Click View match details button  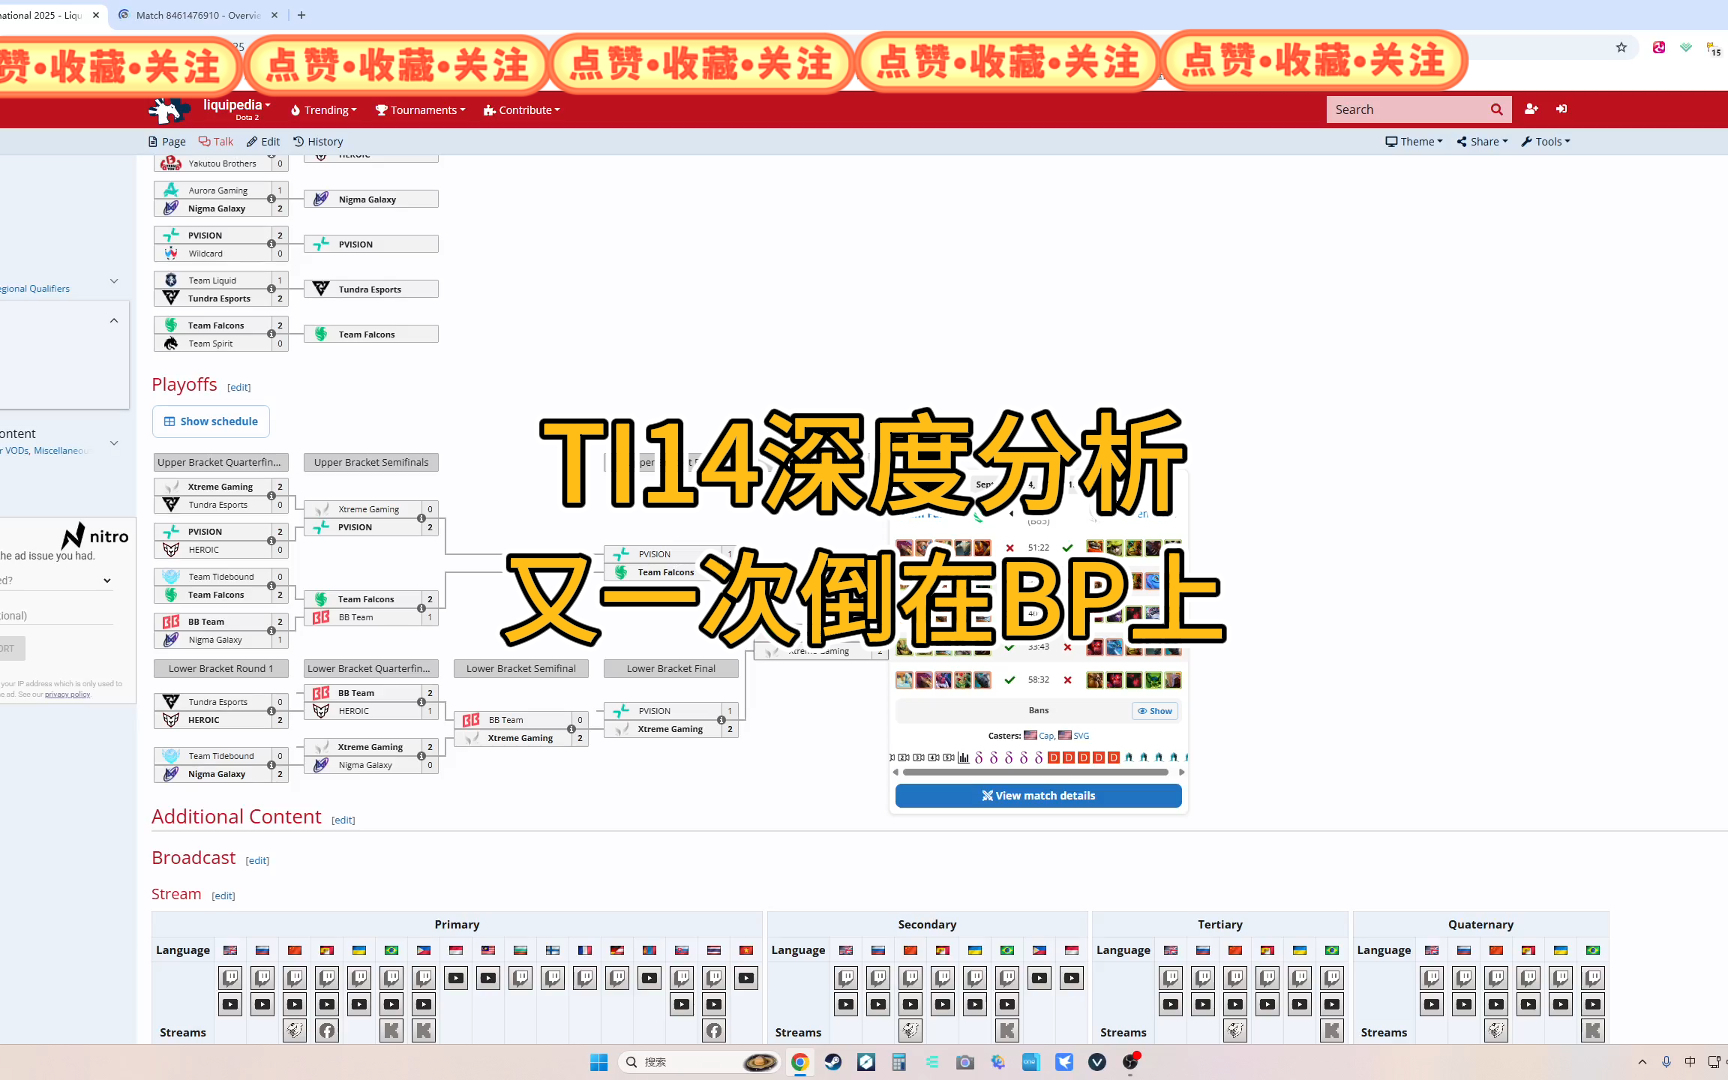[1038, 796]
